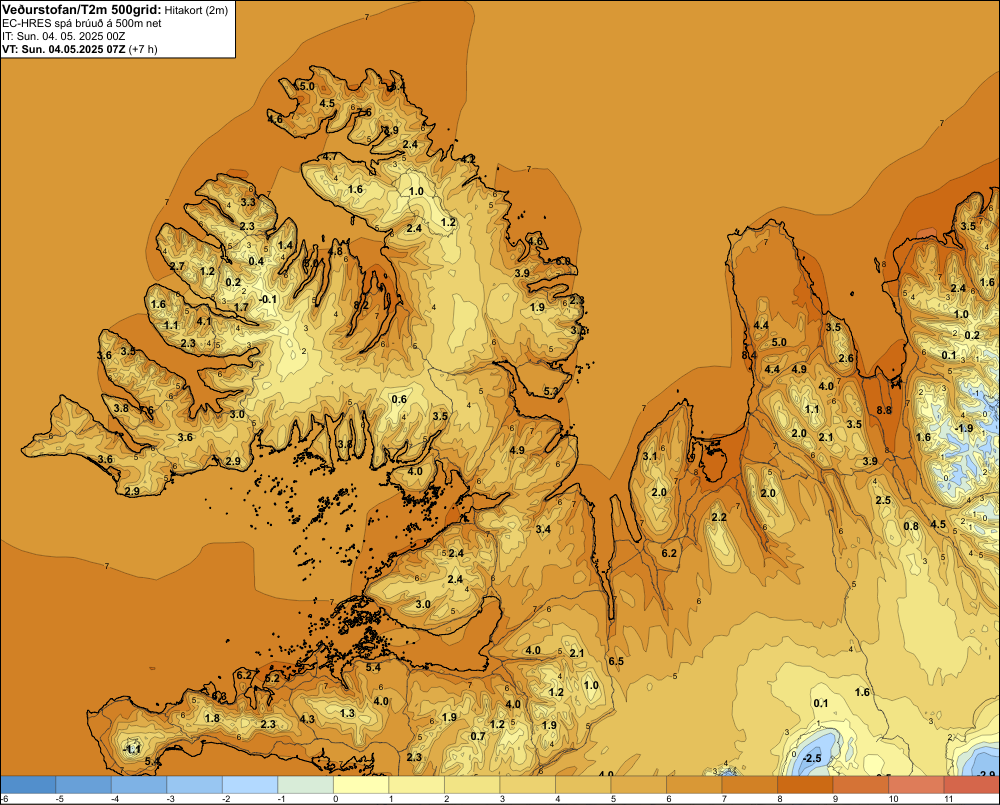Click the '1.7' temperature value
Image resolution: width=1000 pixels, height=805 pixels.
240,307
